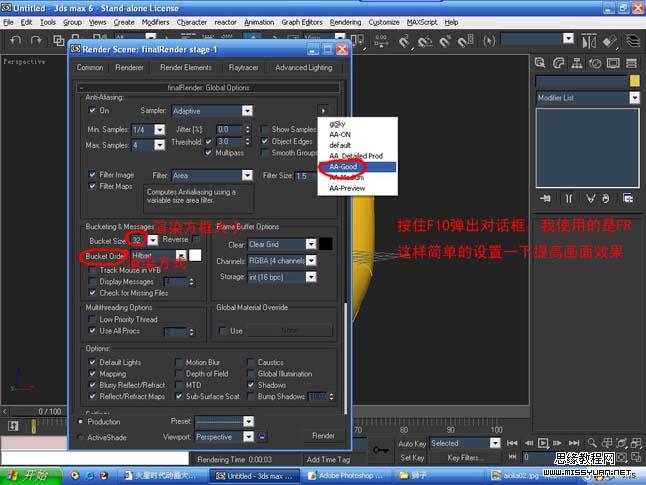Click the black frame buffer clear color swatch

click(x=325, y=244)
